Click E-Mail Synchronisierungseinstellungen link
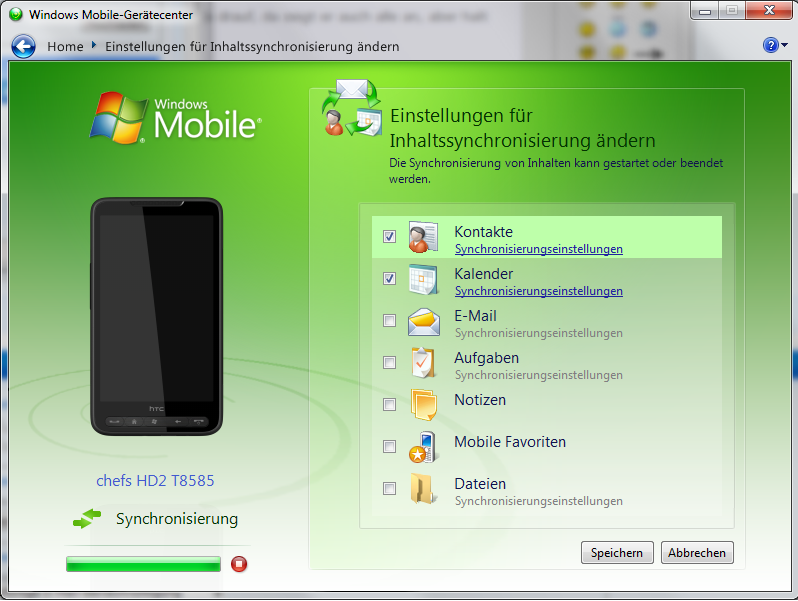The width and height of the screenshot is (798, 601). pos(538,333)
